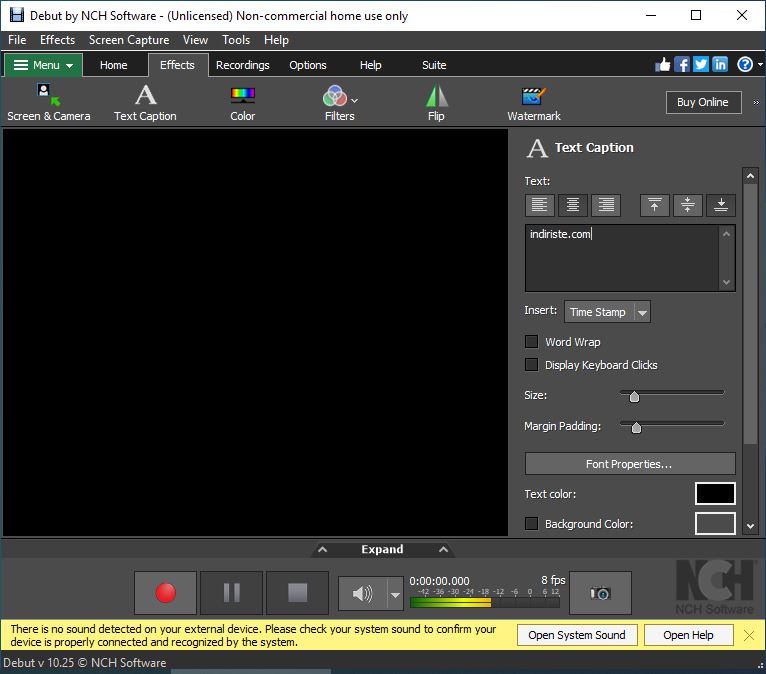Take a snapshot with the camera button

coord(600,593)
